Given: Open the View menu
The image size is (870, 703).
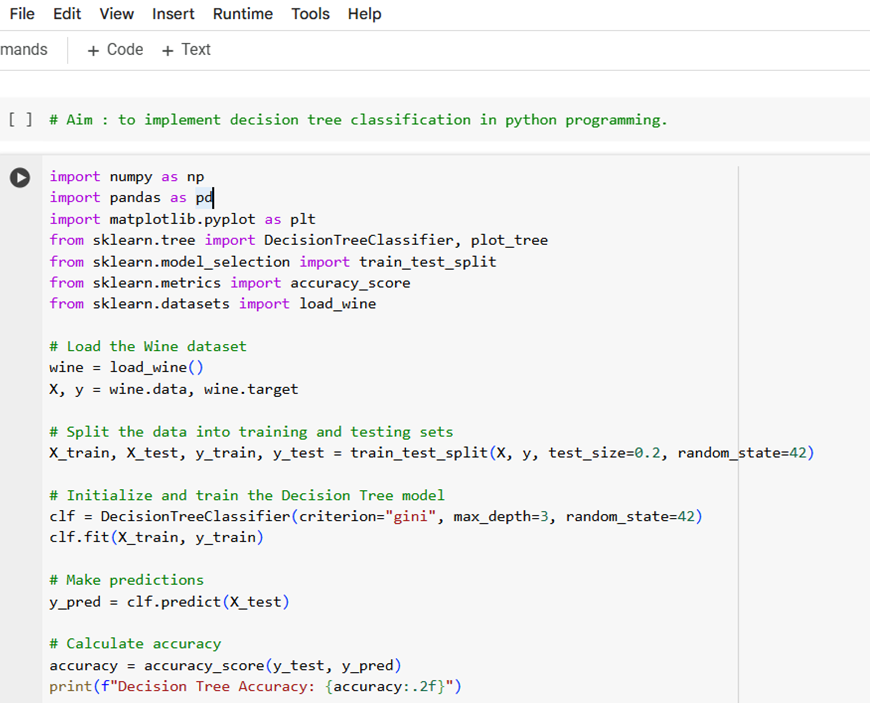Looking at the screenshot, I should [x=117, y=14].
